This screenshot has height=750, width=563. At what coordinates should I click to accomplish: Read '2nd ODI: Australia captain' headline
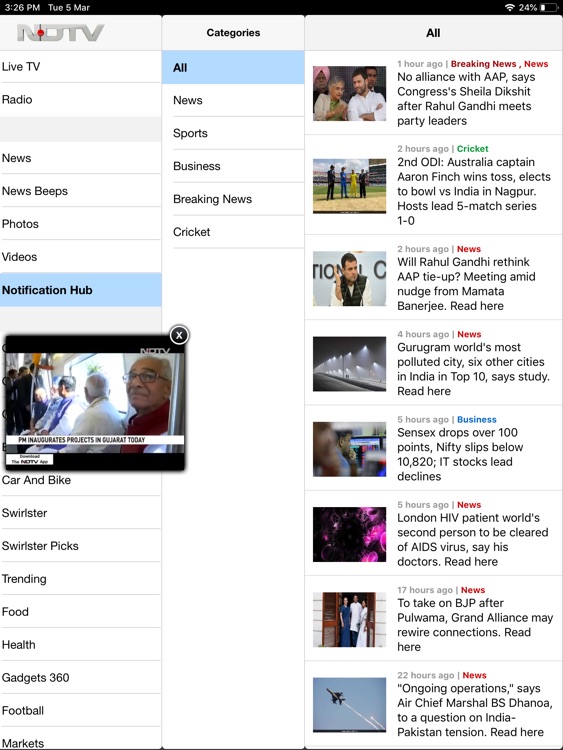474,191
